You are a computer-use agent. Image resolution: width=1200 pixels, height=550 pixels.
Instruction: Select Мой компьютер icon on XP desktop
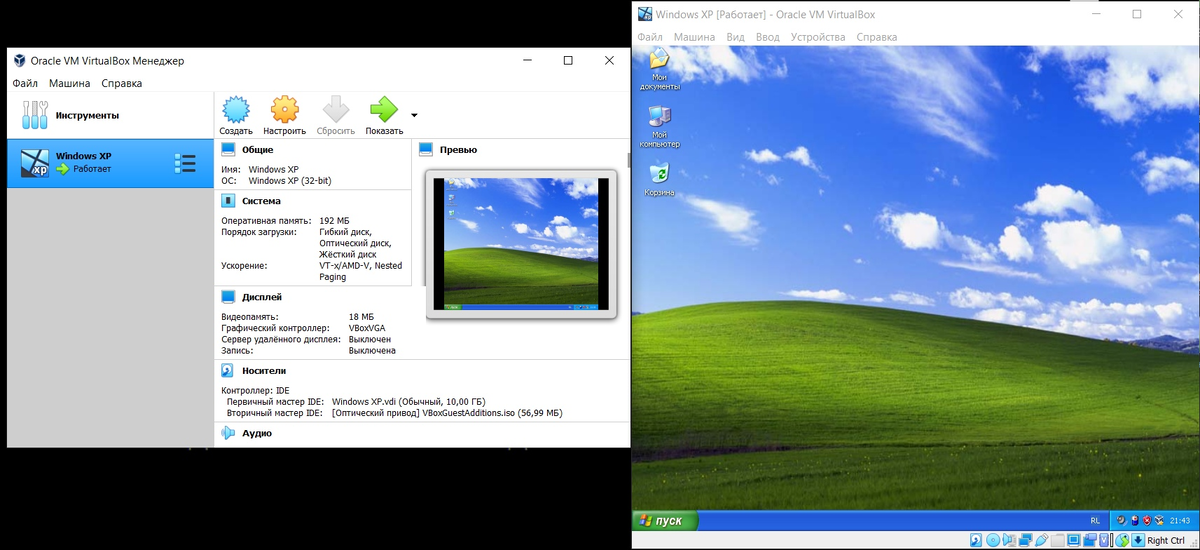[659, 127]
